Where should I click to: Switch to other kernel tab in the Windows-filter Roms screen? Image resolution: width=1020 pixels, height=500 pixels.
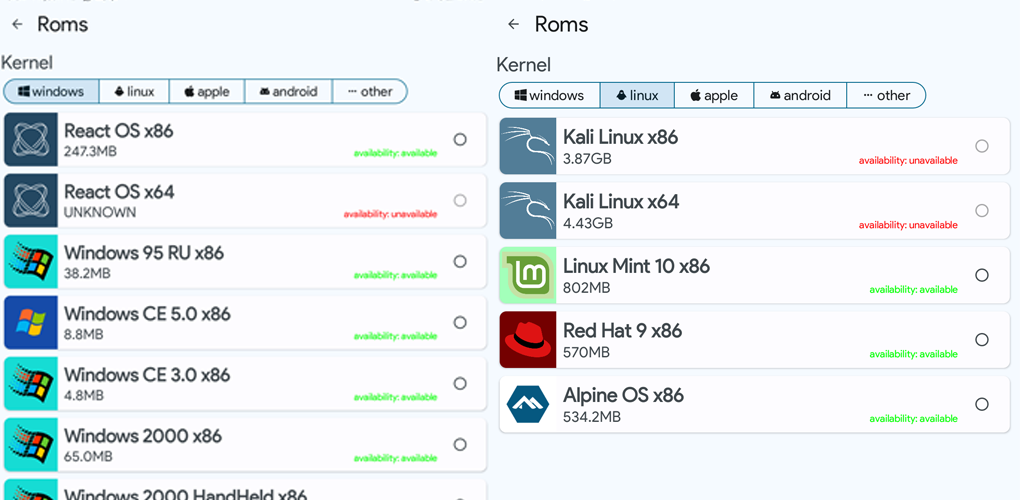click(x=369, y=92)
